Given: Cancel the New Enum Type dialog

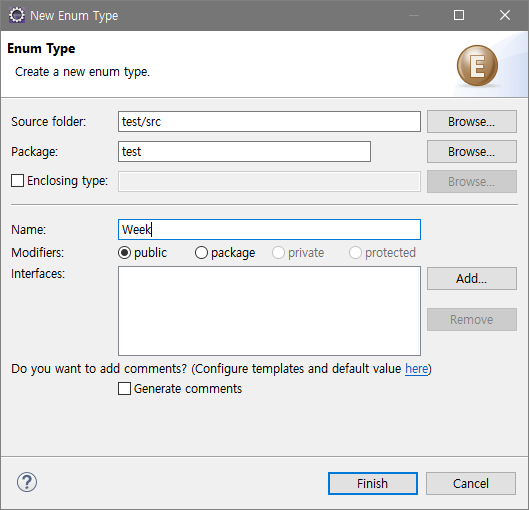Looking at the screenshot, I should 471,483.
